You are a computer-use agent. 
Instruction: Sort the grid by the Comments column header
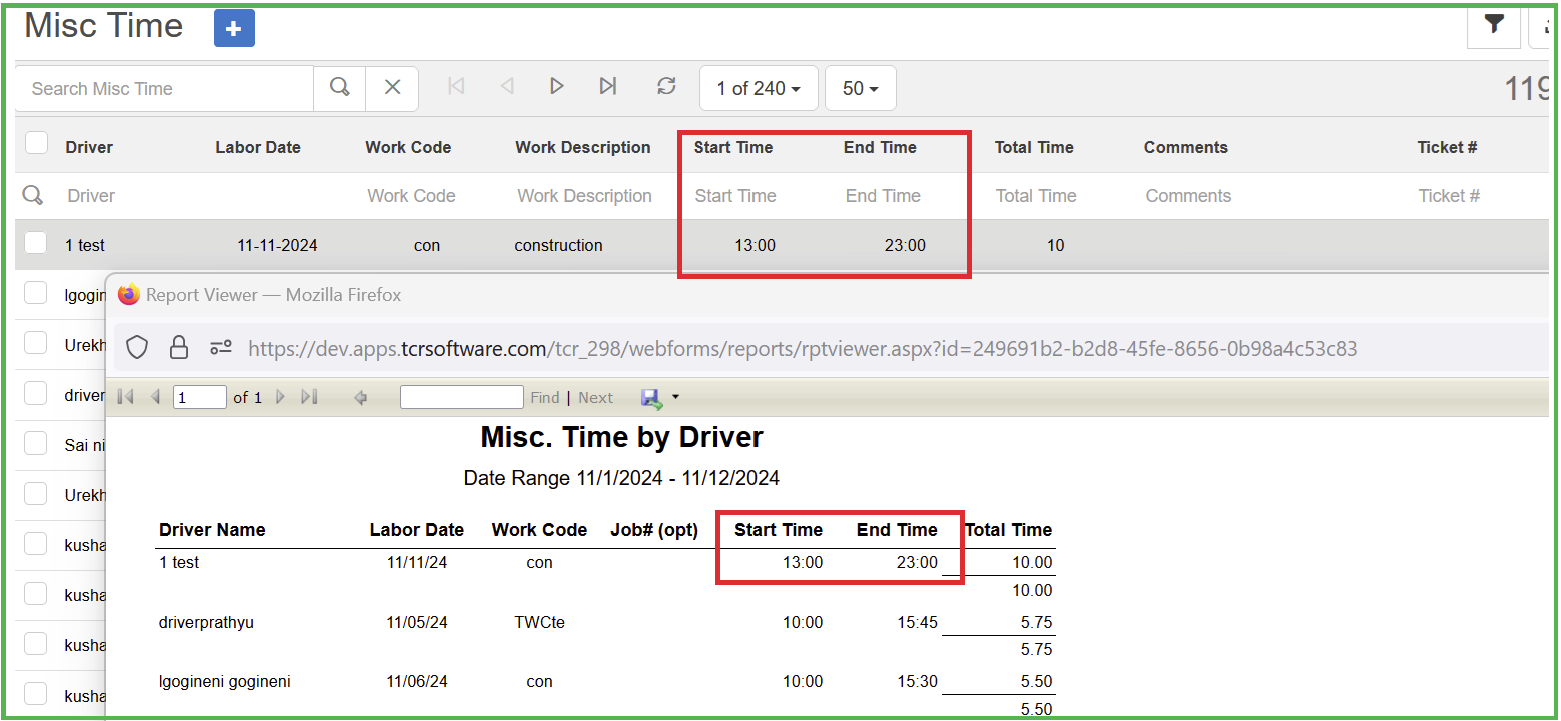point(1186,147)
